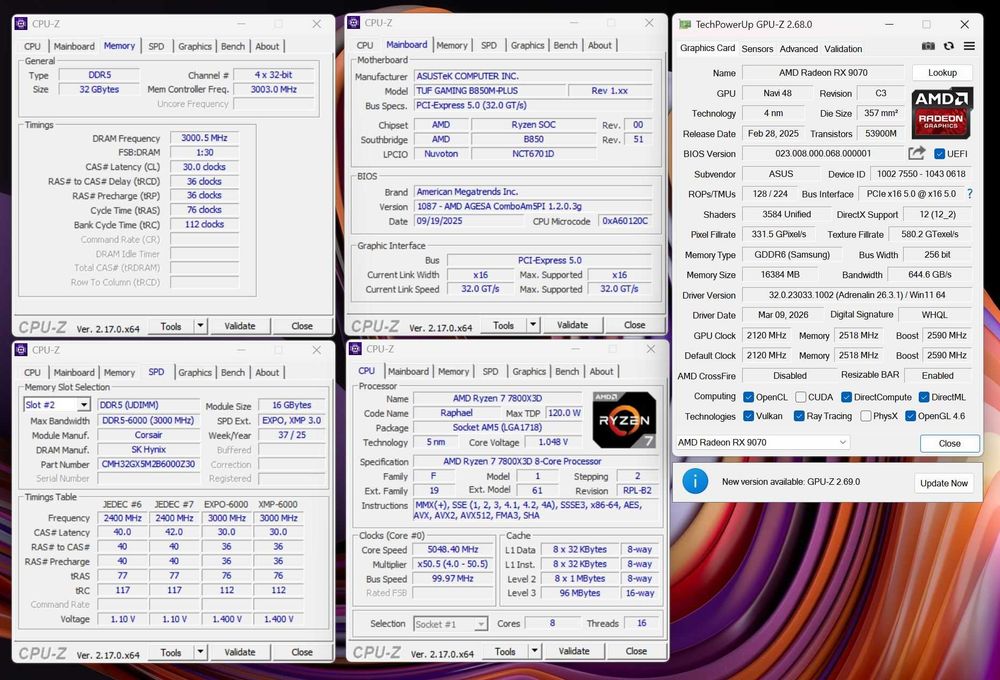Toggle PhysX checkbox
Image resolution: width=1000 pixels, height=680 pixels.
[x=865, y=416]
